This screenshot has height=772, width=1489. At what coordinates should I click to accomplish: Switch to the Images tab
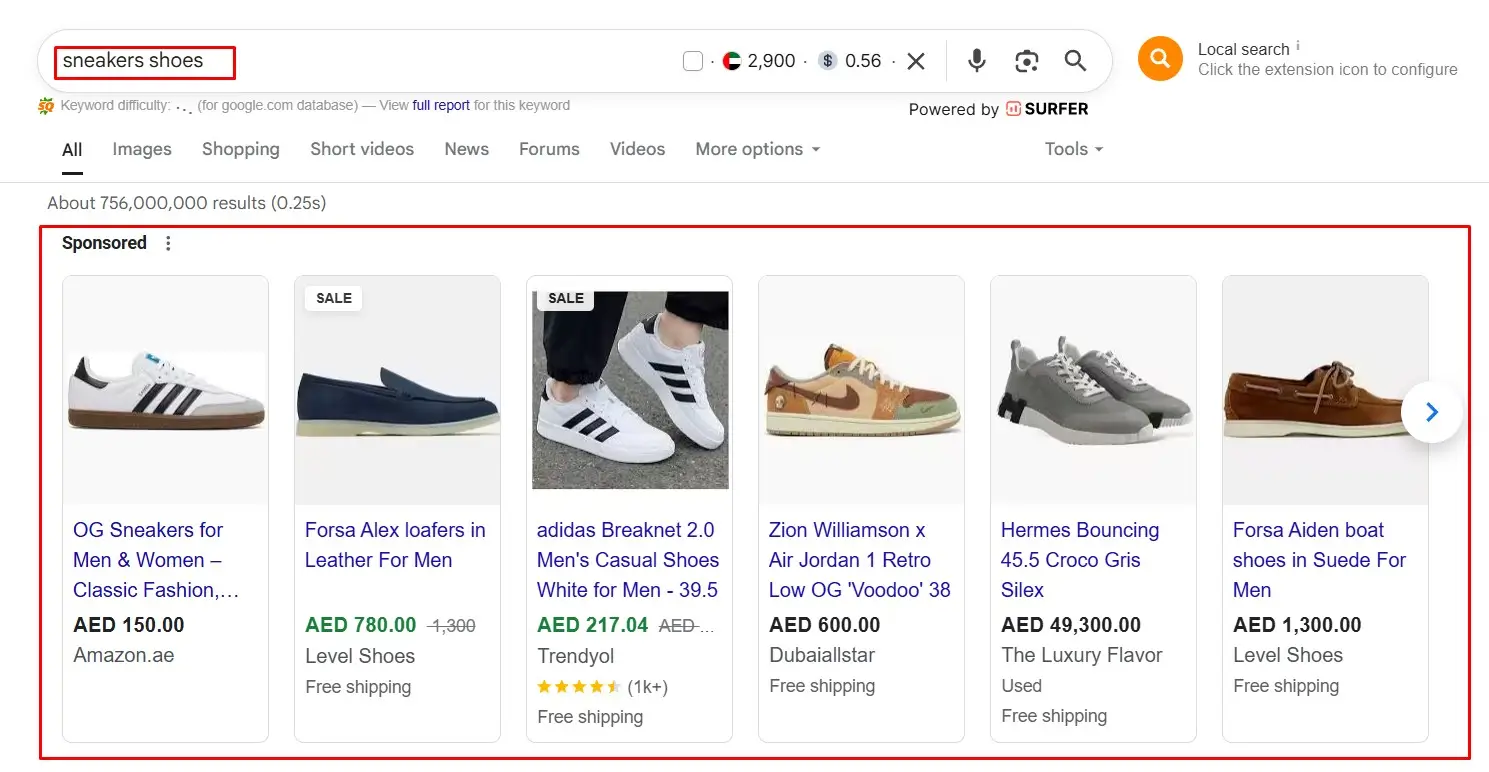[x=142, y=149]
